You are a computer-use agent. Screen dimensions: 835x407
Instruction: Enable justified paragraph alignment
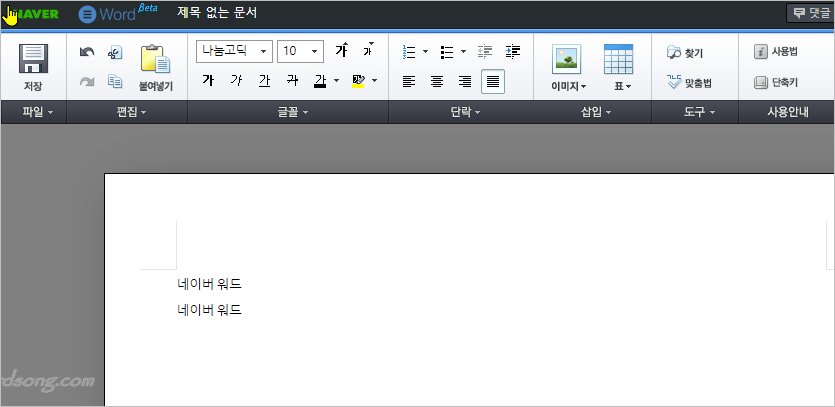tap(492, 81)
